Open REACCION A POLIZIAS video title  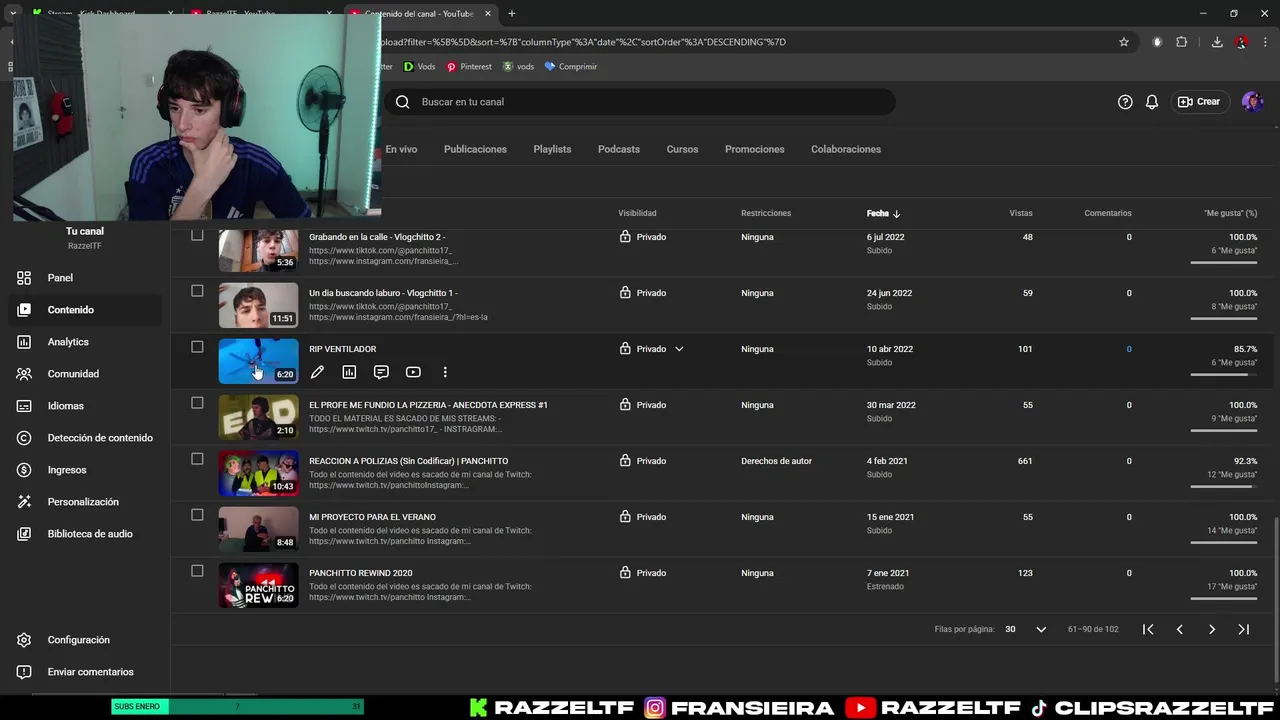point(408,461)
